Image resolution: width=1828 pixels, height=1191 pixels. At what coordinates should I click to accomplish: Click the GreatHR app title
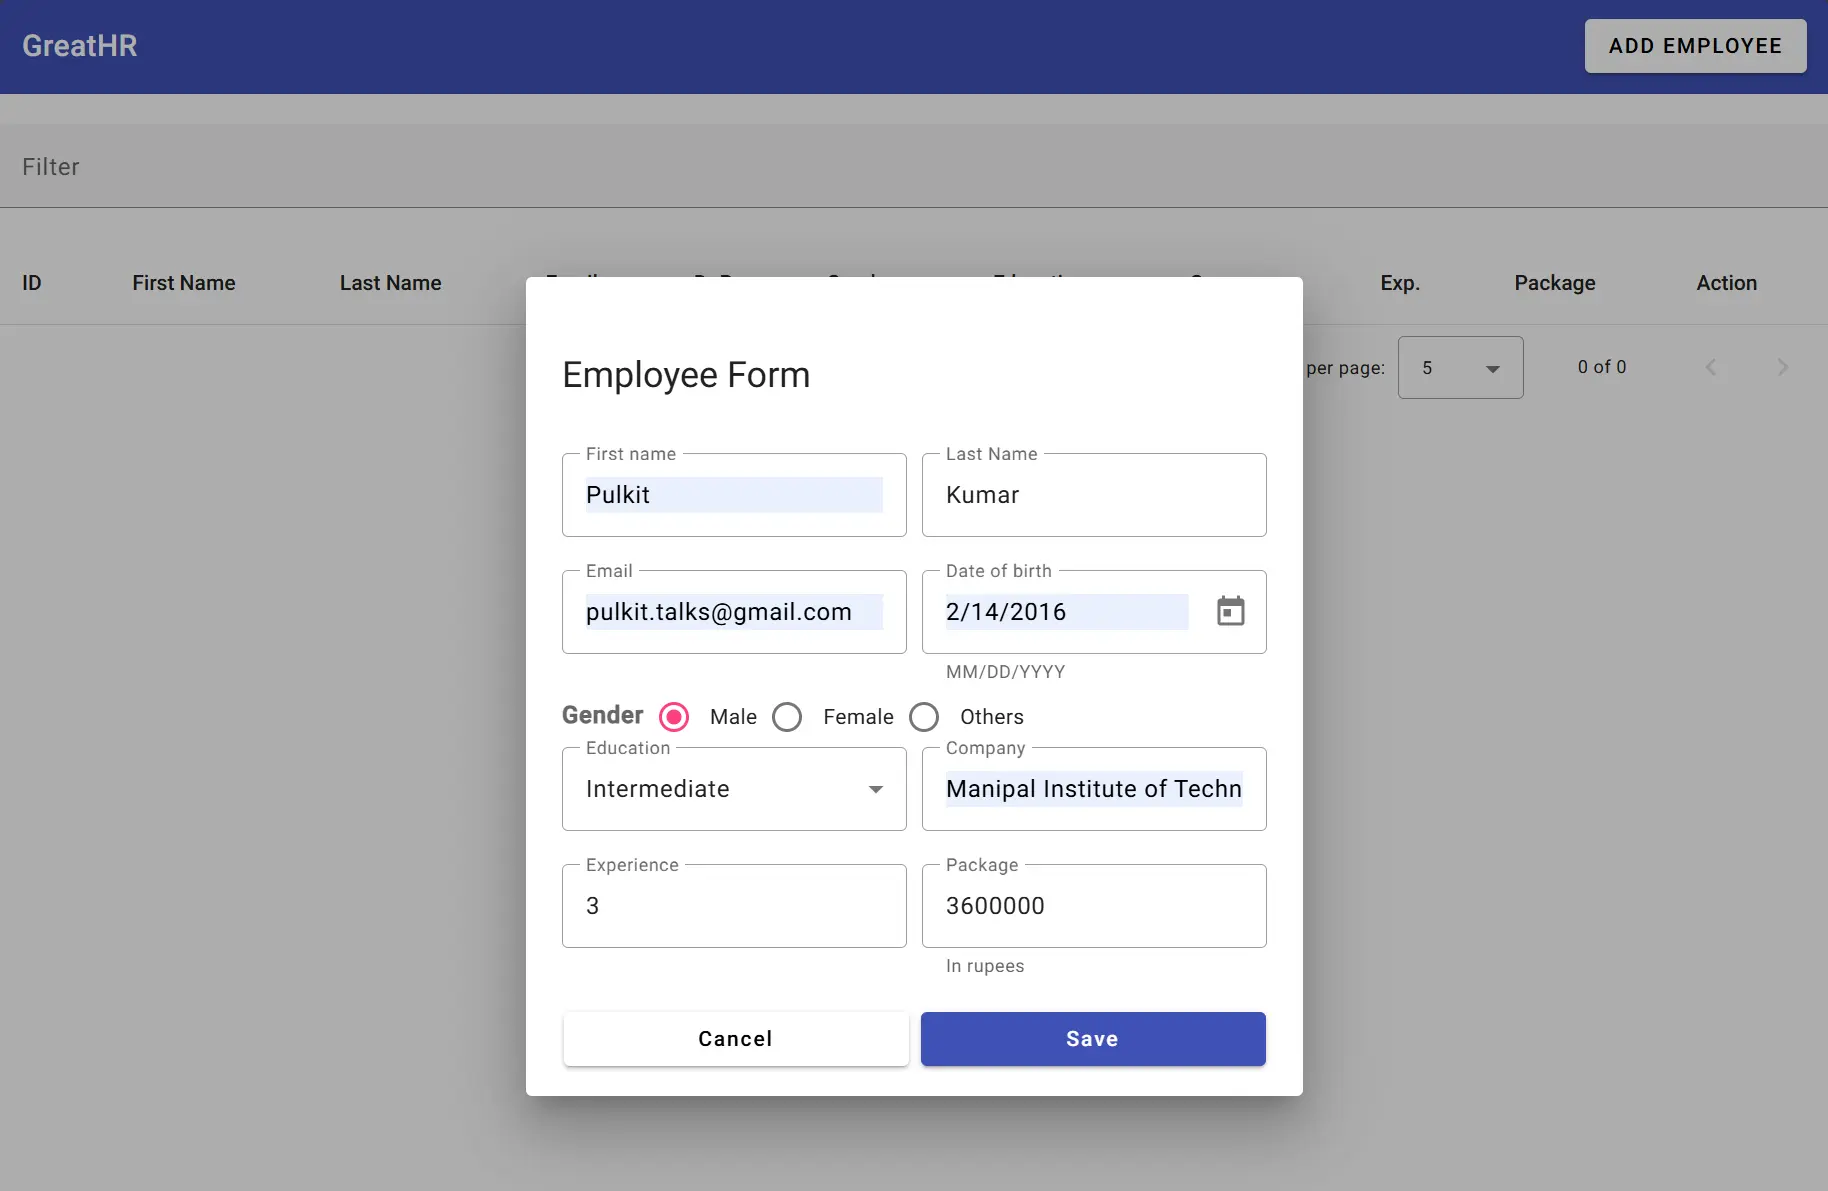tap(80, 46)
